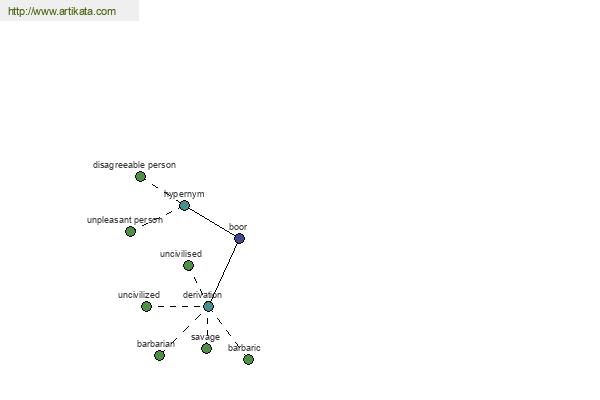Viewport: 600px width, 400px height.
Task: Click the derivation relation node
Action: pyautogui.click(x=208, y=306)
